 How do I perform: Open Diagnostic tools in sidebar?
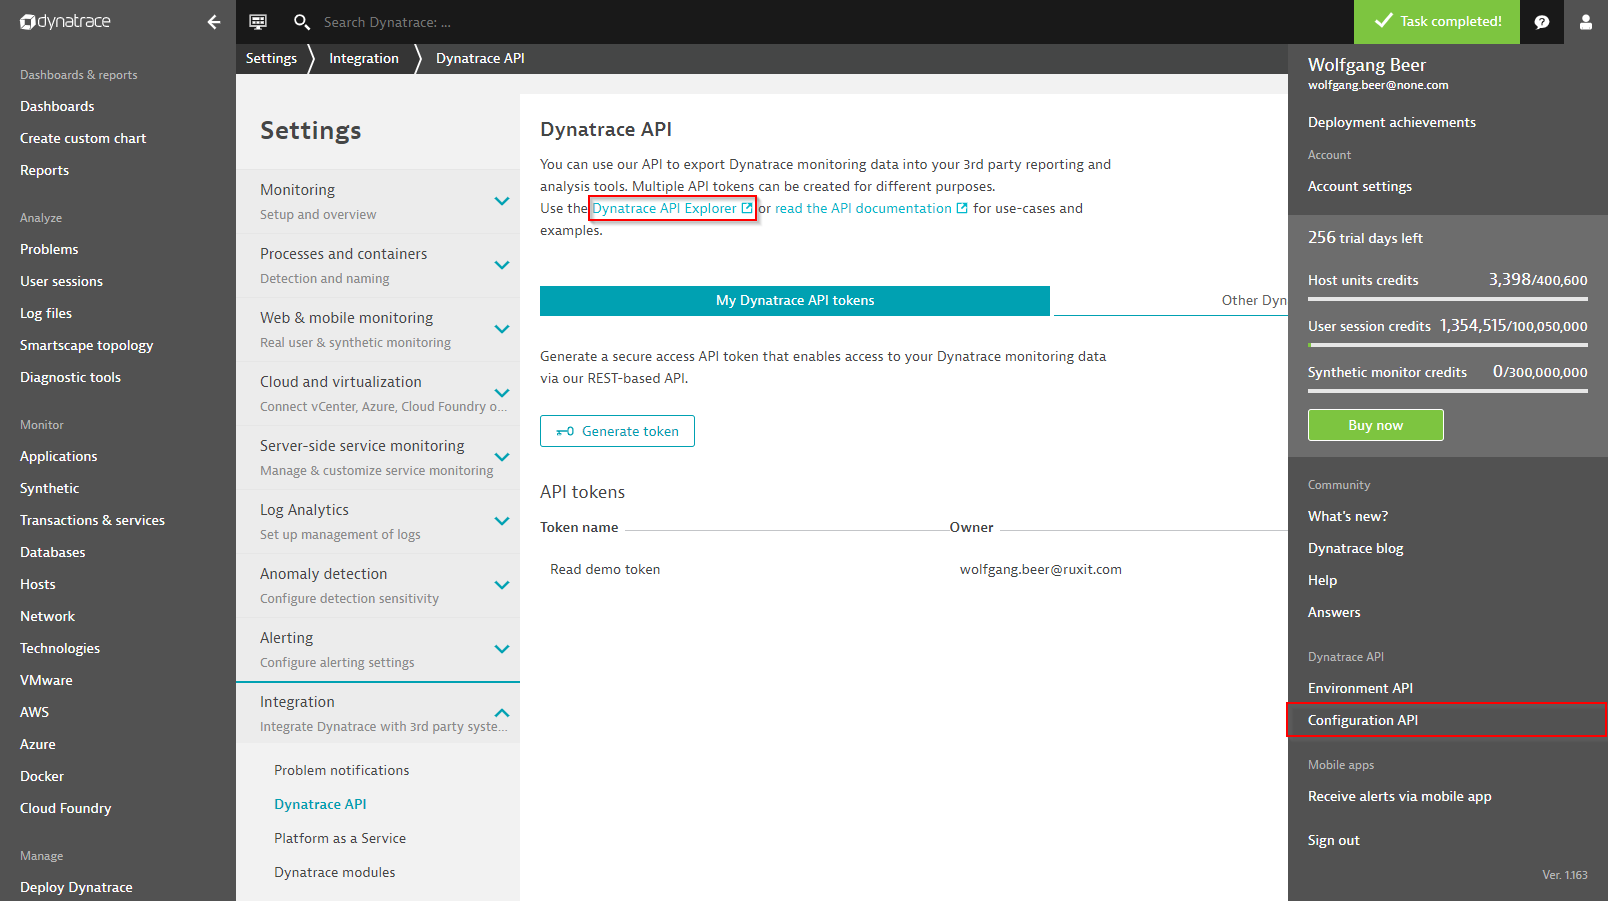70,377
